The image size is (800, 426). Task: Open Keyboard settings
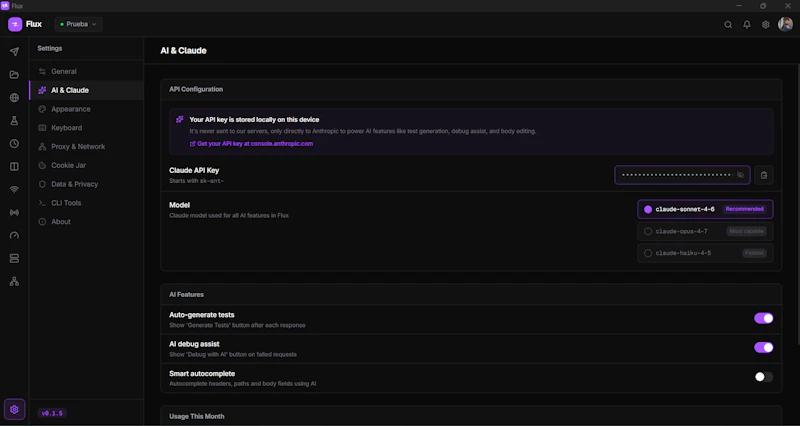(86, 128)
